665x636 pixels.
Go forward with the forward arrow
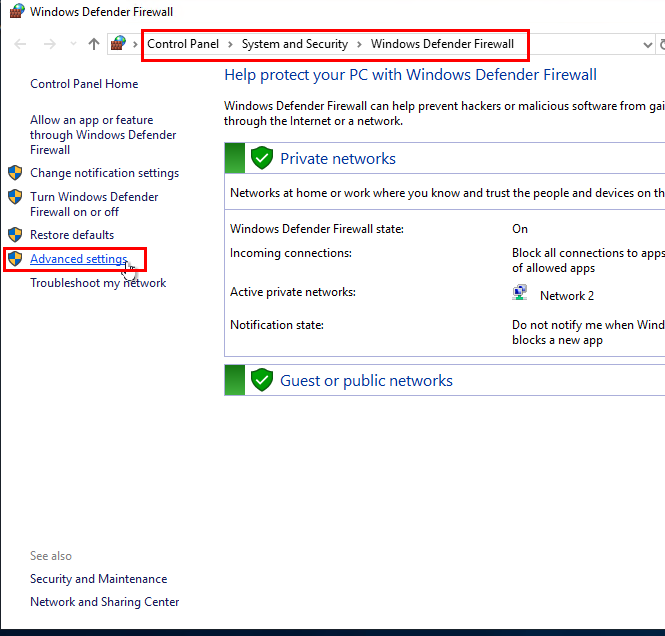point(50,44)
